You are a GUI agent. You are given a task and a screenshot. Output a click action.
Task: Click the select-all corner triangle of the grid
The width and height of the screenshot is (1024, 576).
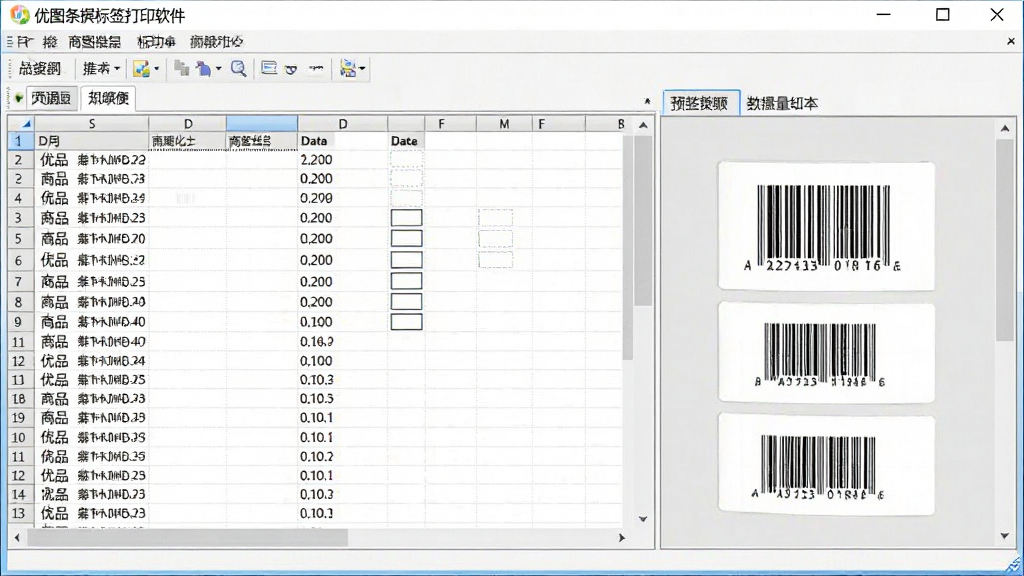26,123
